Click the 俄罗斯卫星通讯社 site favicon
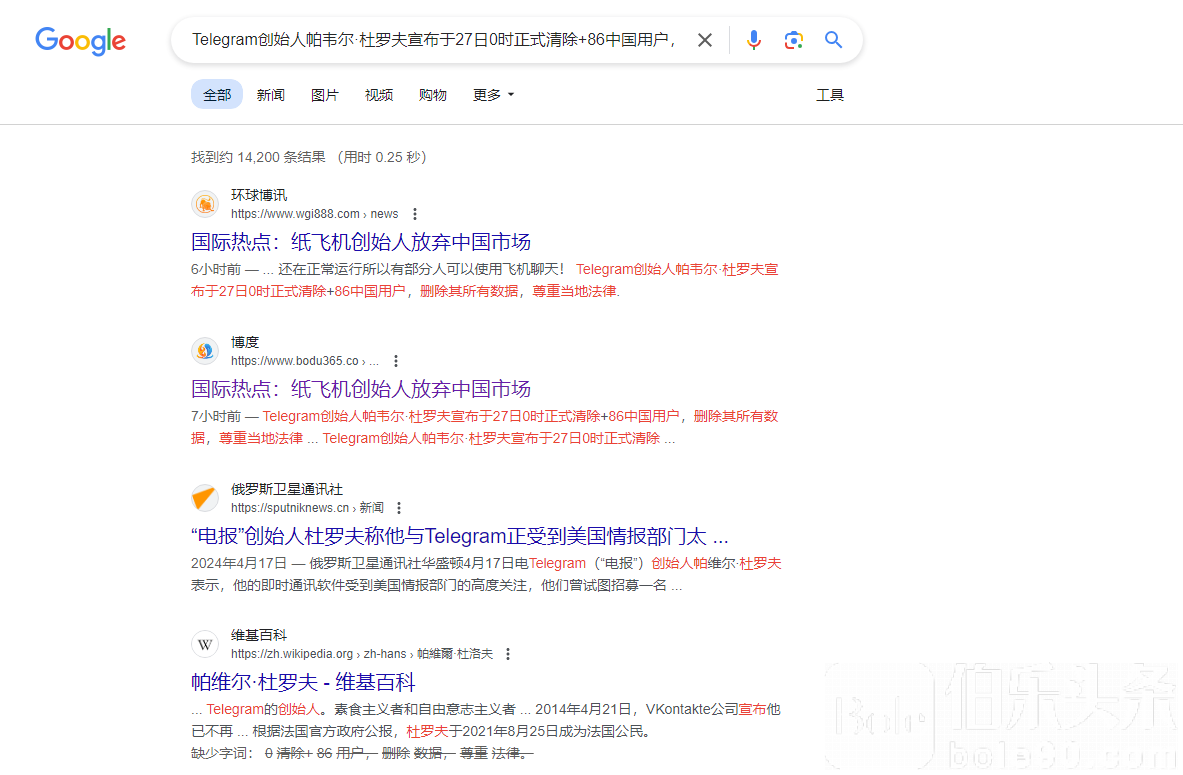 tap(204, 498)
